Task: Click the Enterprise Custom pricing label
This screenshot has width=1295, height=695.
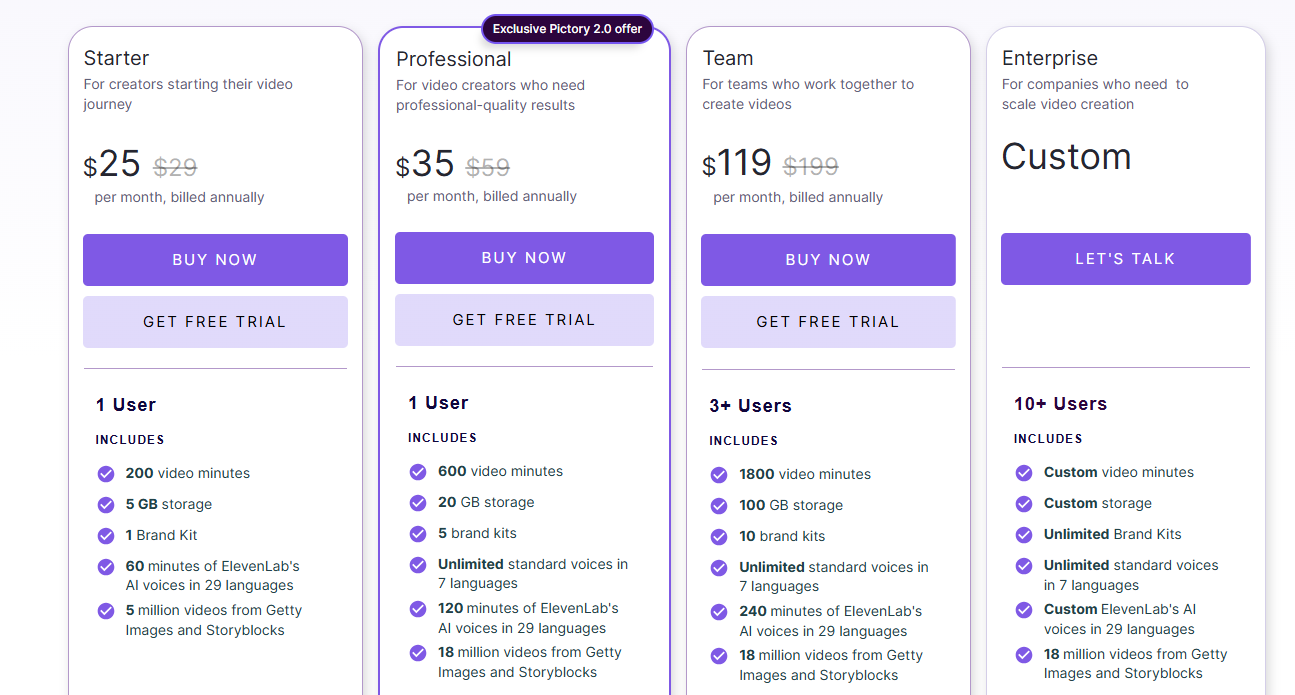Action: [1066, 157]
